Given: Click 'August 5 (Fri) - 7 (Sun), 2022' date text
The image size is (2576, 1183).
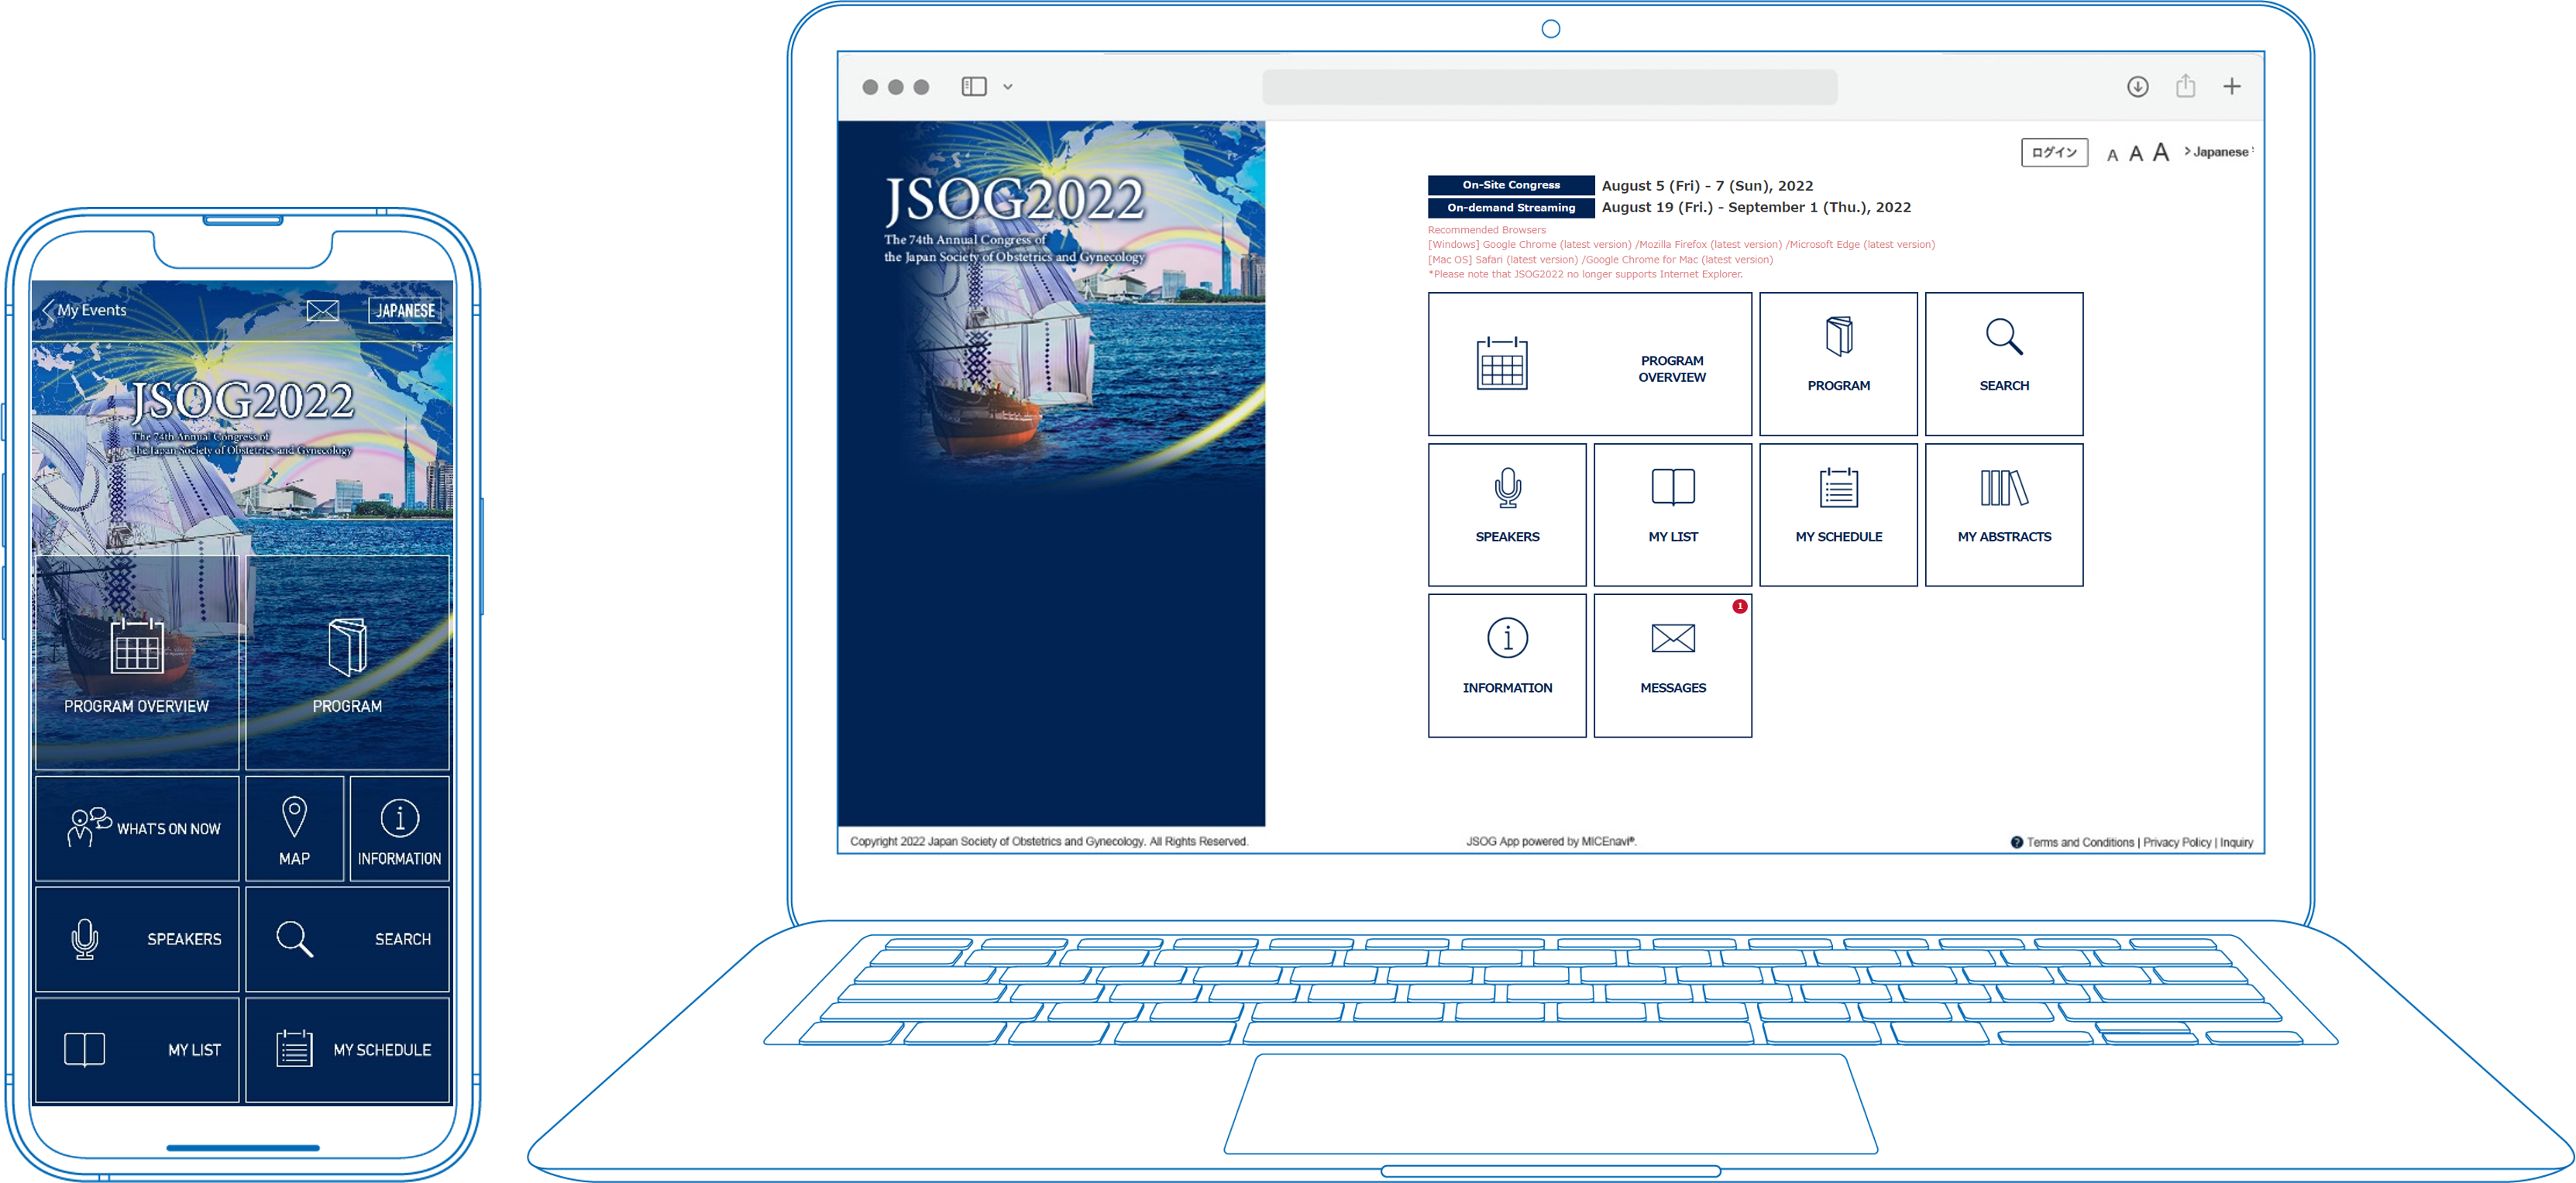Looking at the screenshot, I should pyautogui.click(x=1707, y=186).
